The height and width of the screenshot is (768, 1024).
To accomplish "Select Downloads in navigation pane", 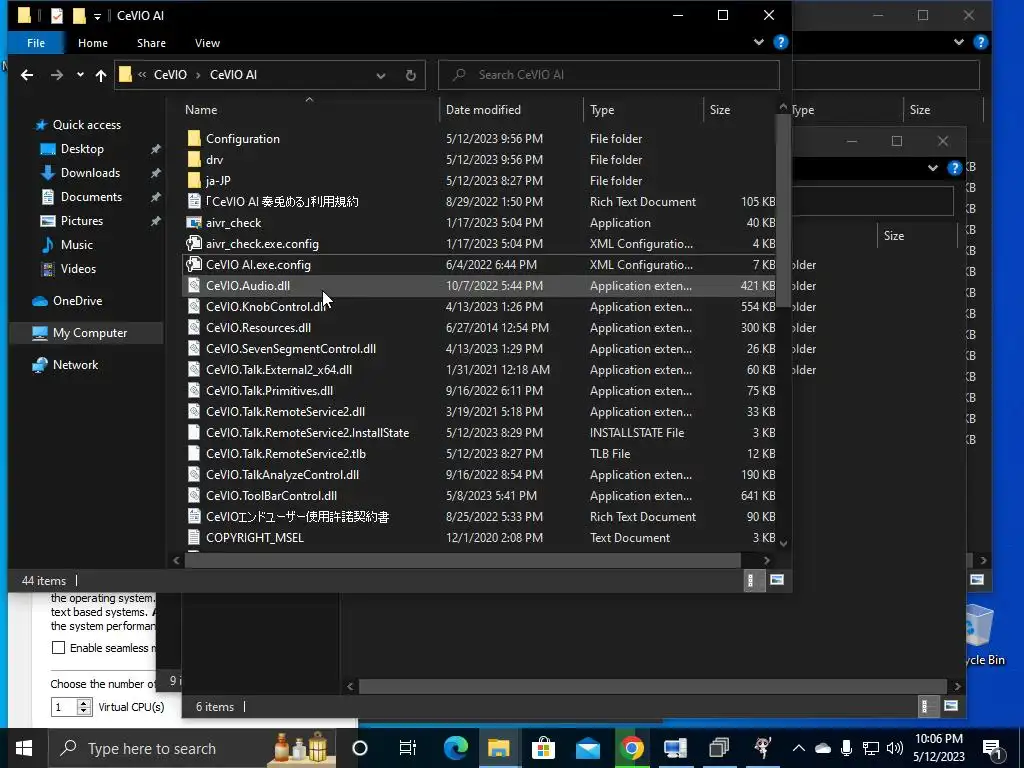I will coord(90,173).
